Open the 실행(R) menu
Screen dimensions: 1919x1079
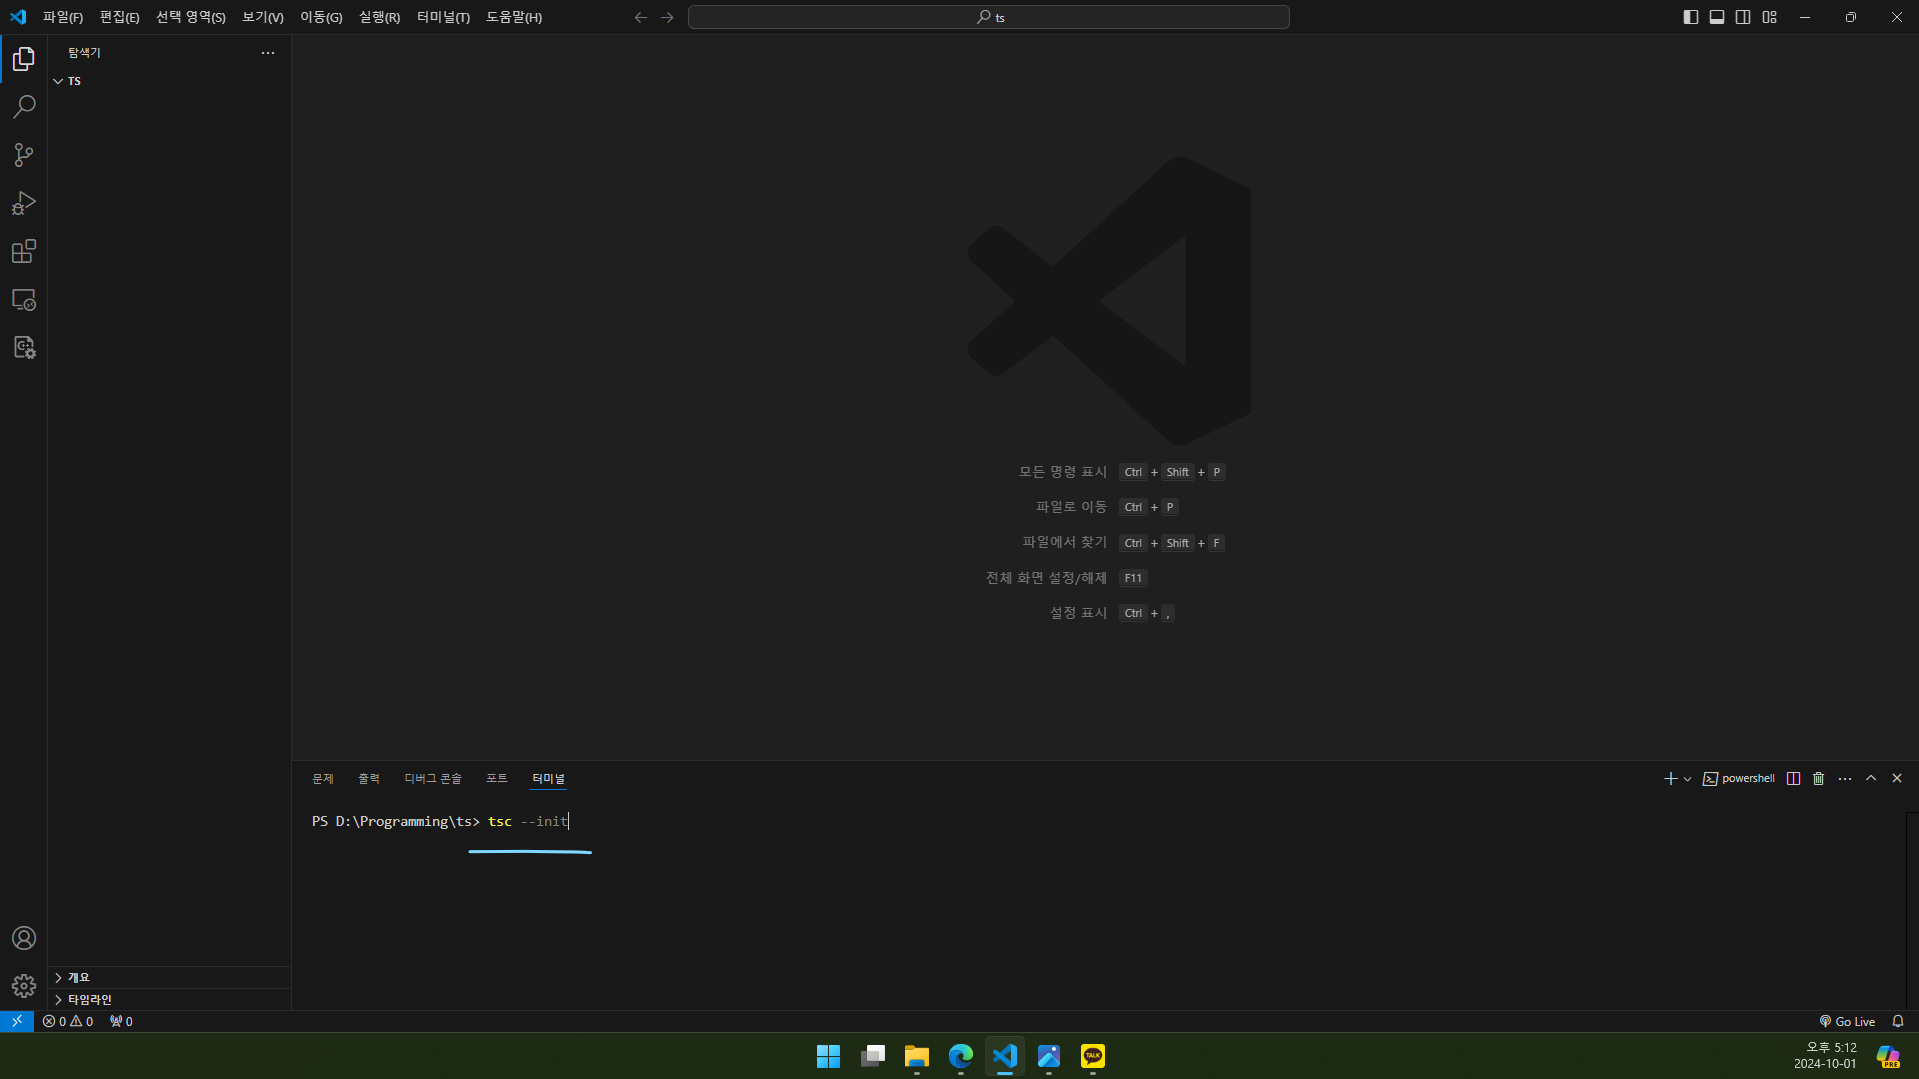click(379, 17)
